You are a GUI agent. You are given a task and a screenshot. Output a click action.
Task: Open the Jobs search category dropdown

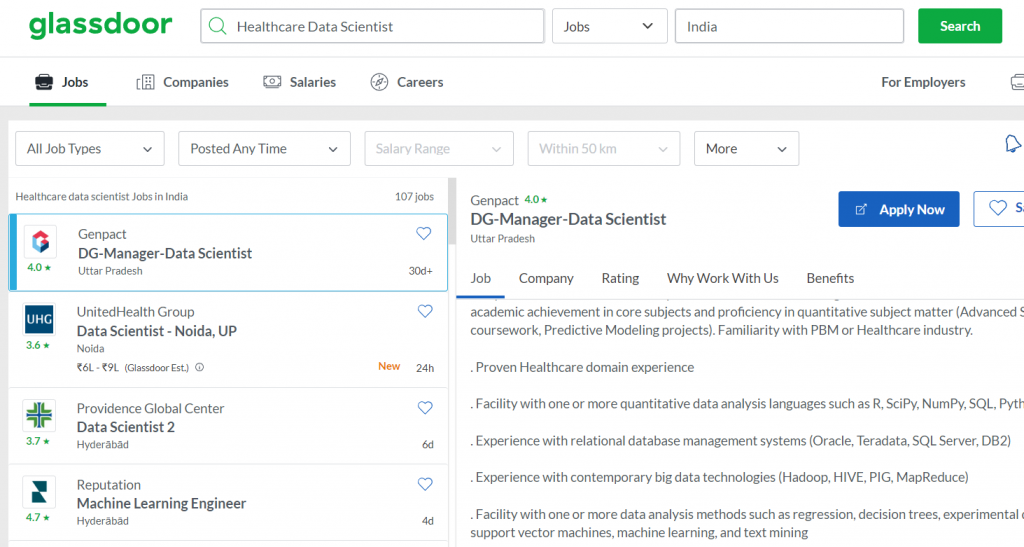(x=609, y=26)
